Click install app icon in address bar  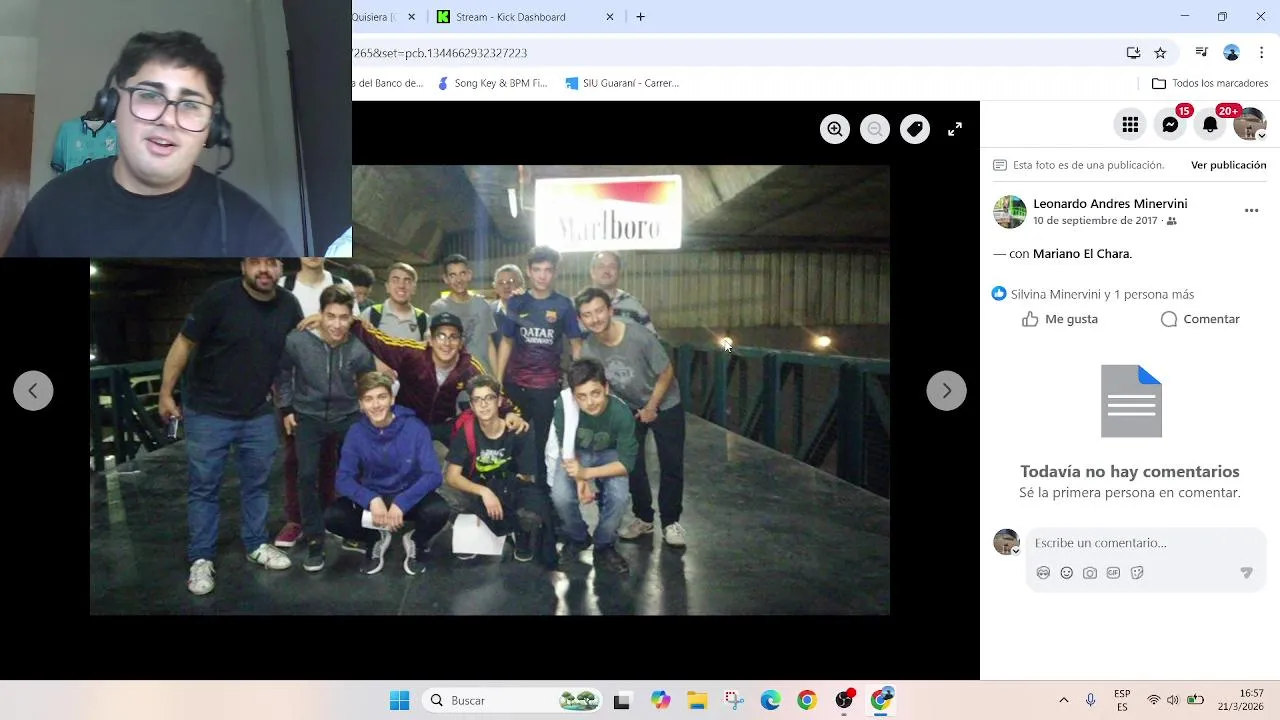coord(1133,53)
